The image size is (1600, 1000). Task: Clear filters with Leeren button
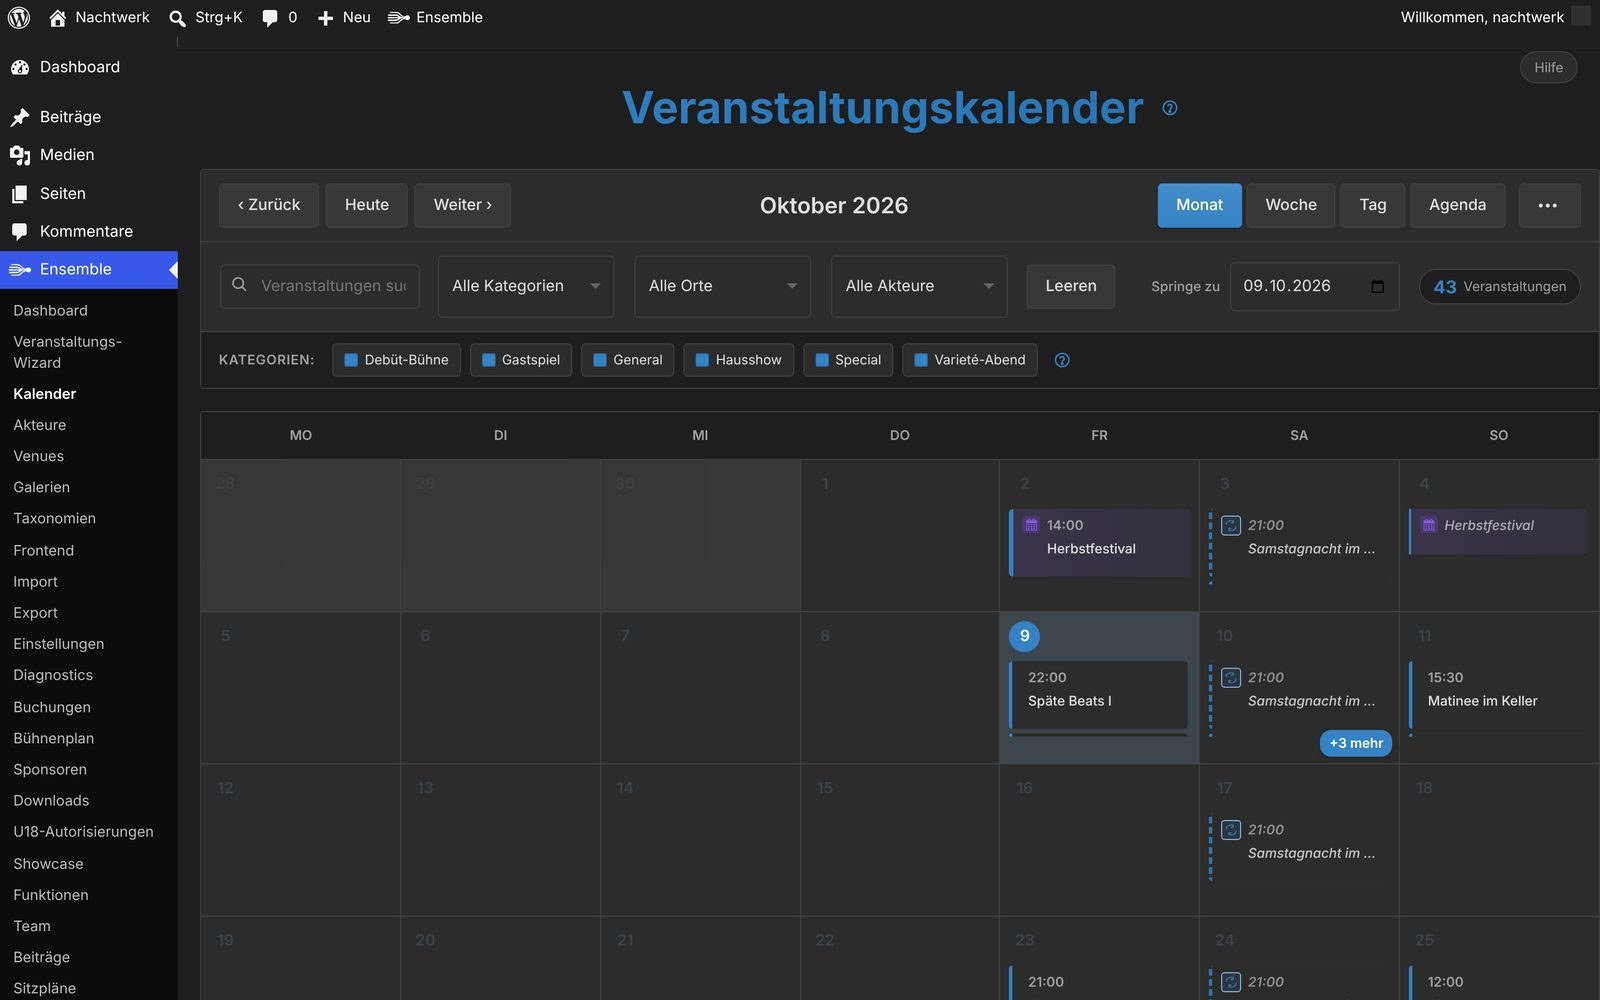pos(1071,286)
